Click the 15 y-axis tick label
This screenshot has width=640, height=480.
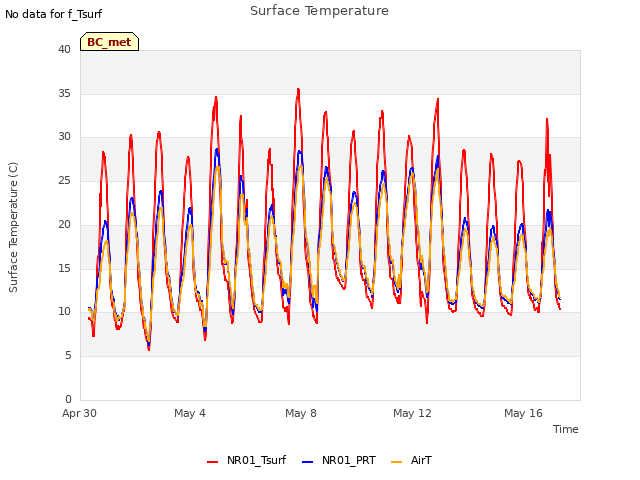64,268
